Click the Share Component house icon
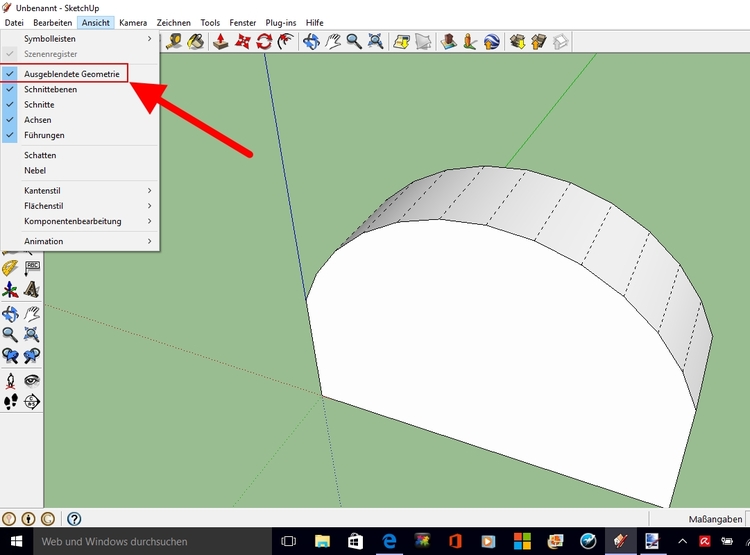Image resolution: width=750 pixels, height=555 pixels. tap(561, 42)
